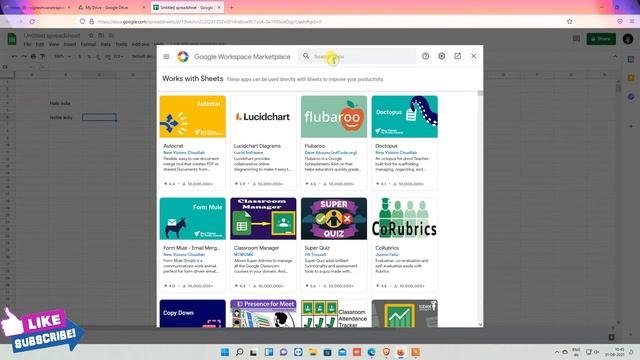This screenshot has width=640, height=360.
Task: Click the Works with Sheets heading
Action: tap(193, 78)
